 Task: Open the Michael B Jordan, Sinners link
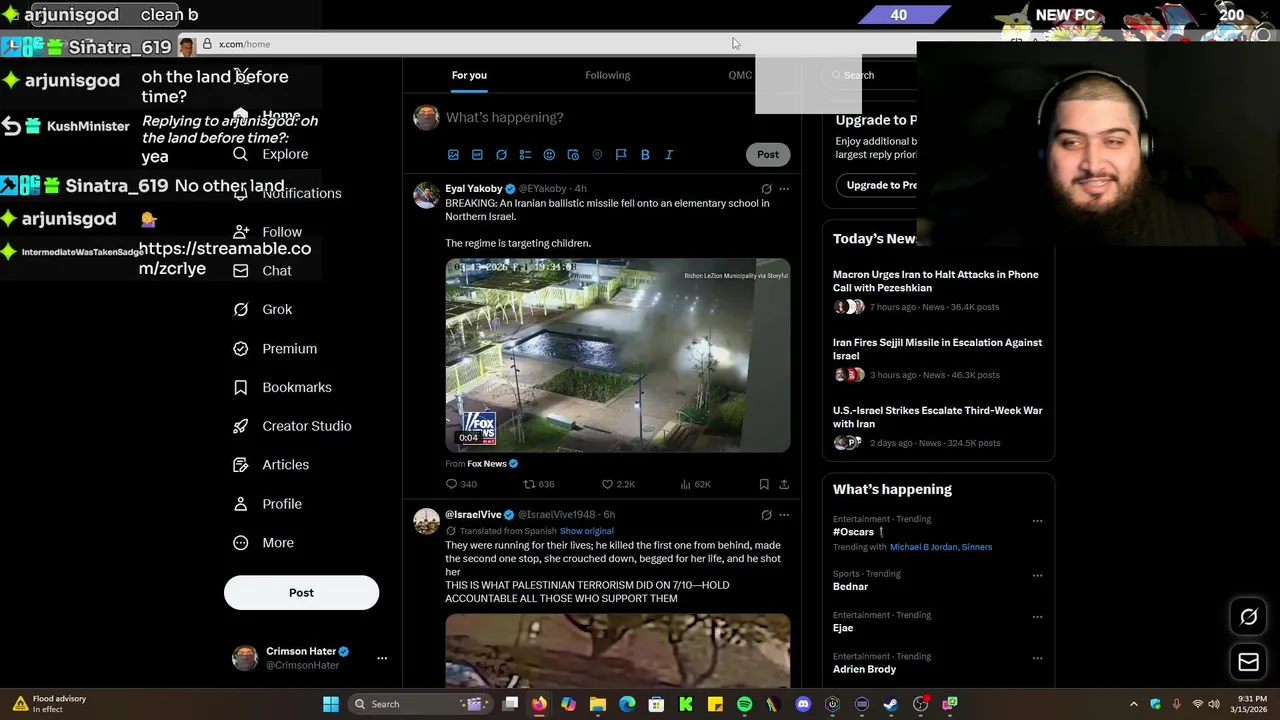(941, 547)
